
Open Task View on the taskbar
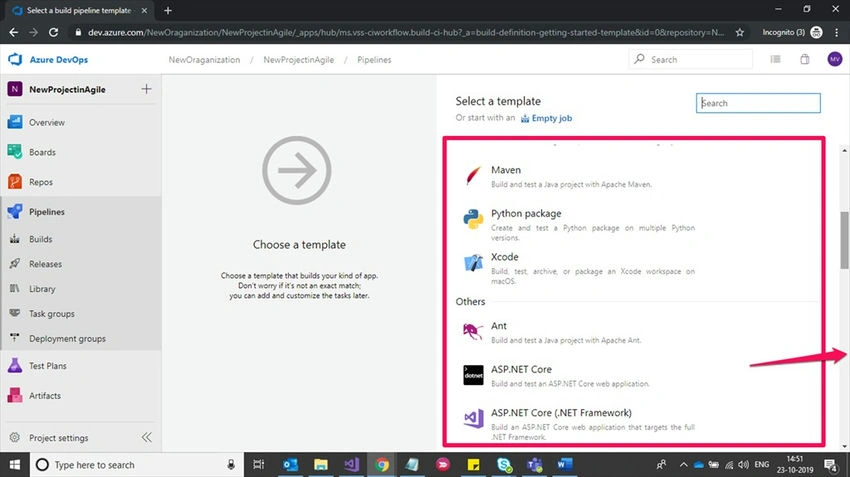click(259, 465)
